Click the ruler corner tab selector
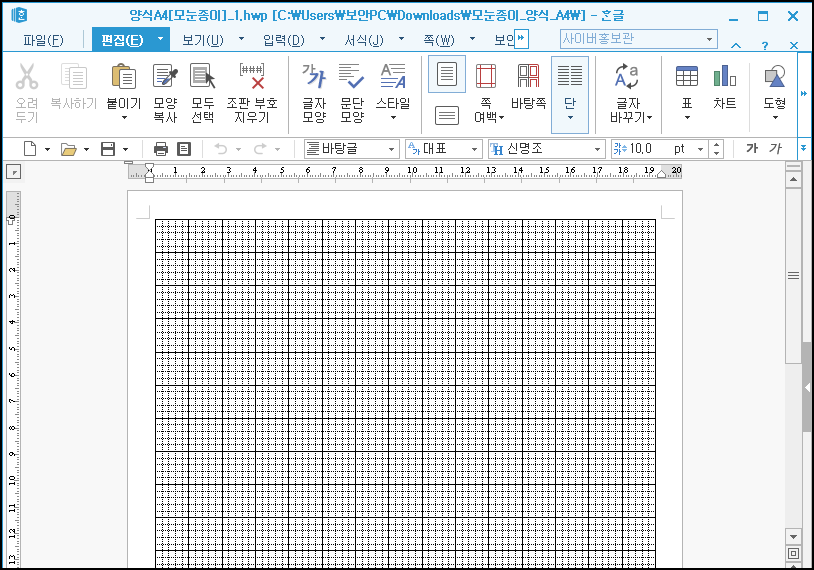The image size is (814, 570). [13, 171]
